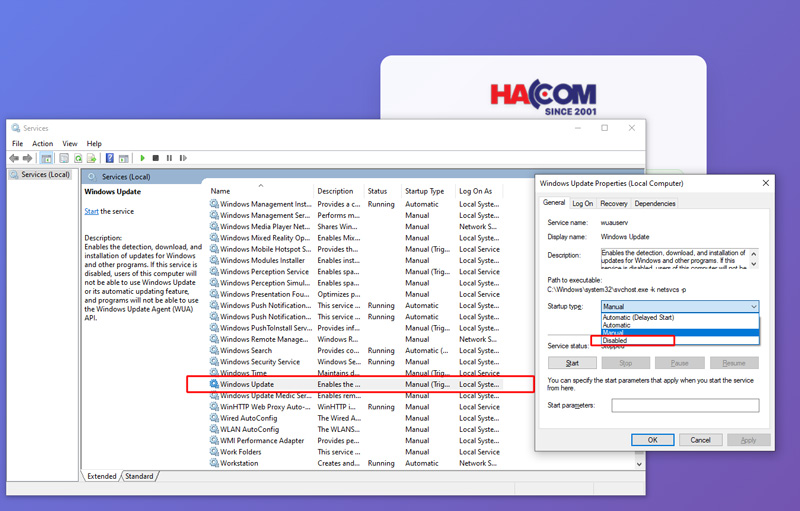Switch to the Standard view tab
The height and width of the screenshot is (511, 800).
[139, 476]
